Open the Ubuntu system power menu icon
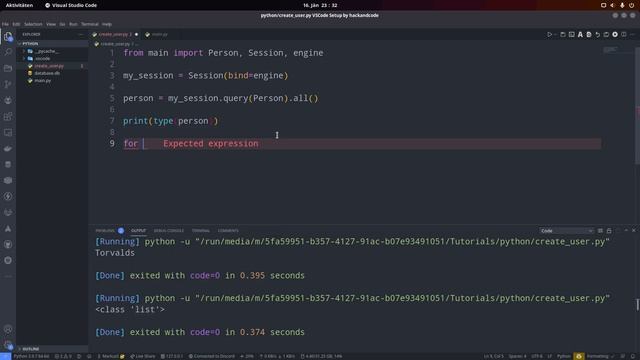Screen dimensions: 640x360 click(x=631, y=5)
